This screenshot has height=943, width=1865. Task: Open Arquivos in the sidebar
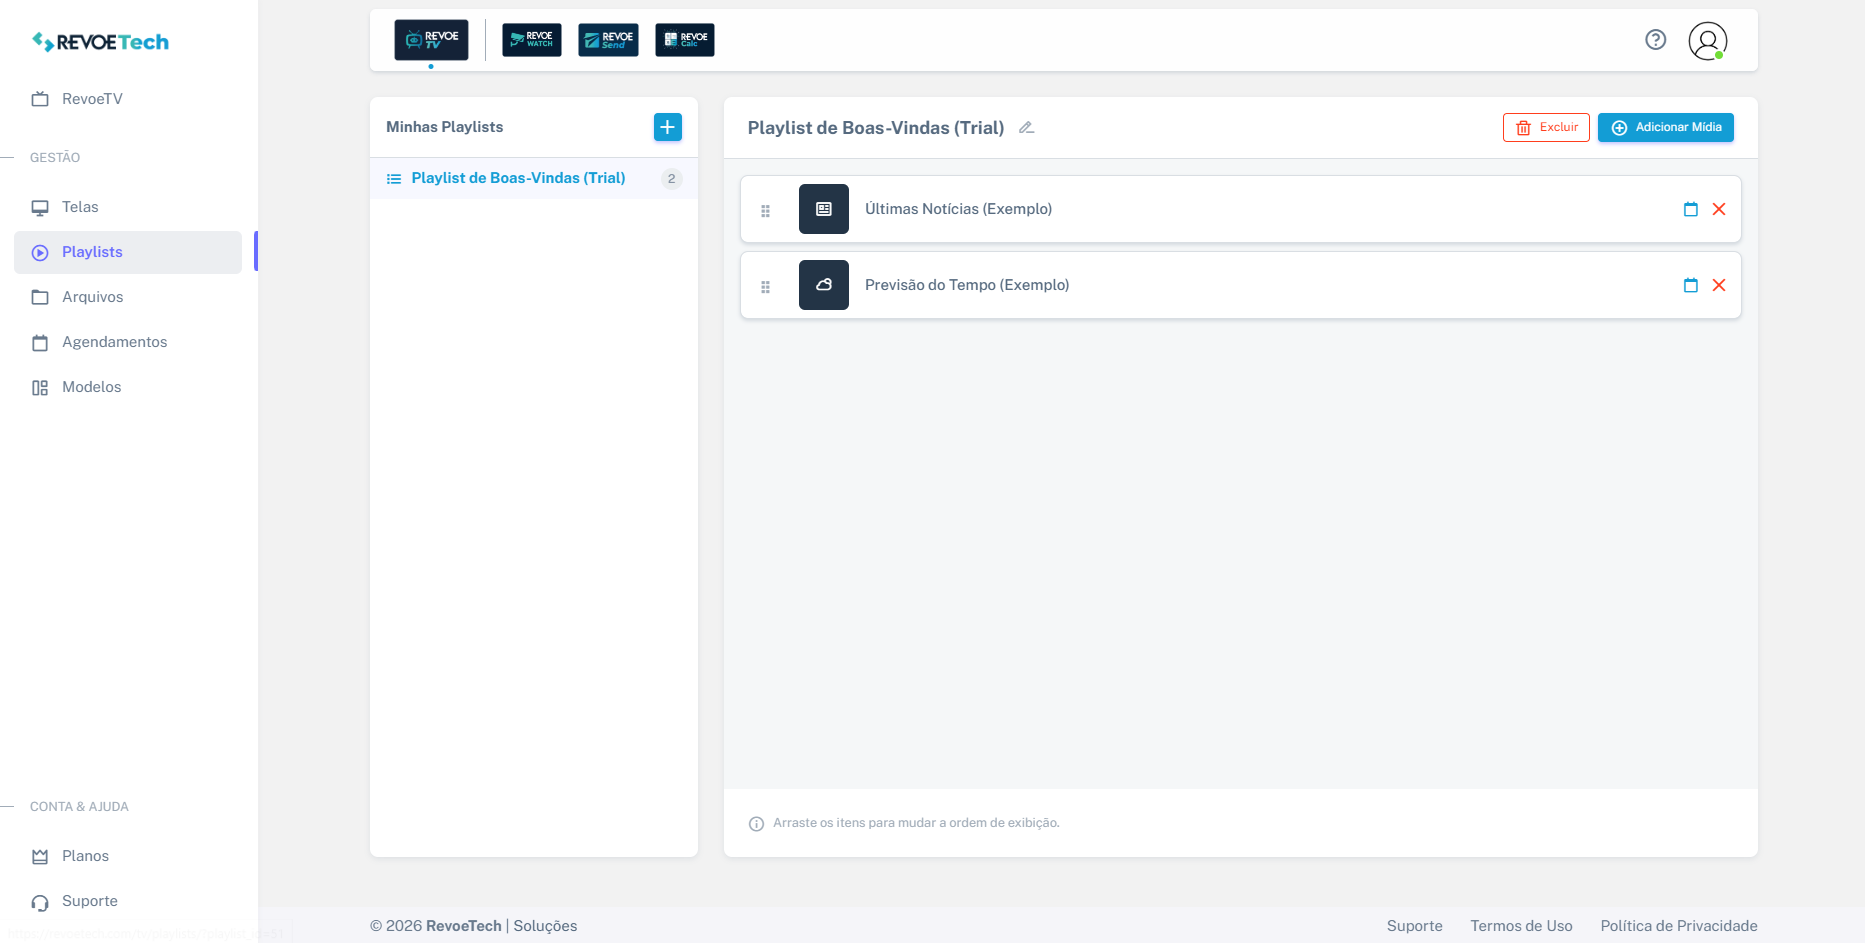point(92,297)
